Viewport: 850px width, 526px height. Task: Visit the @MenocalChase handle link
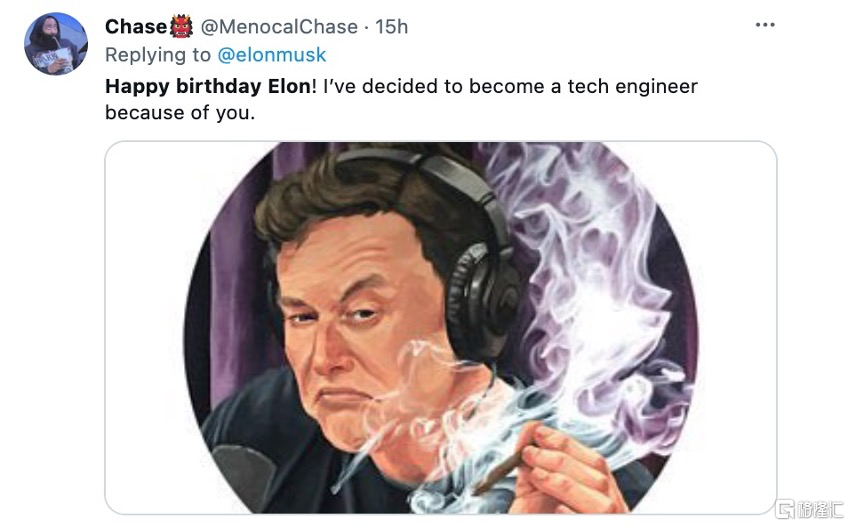278,27
